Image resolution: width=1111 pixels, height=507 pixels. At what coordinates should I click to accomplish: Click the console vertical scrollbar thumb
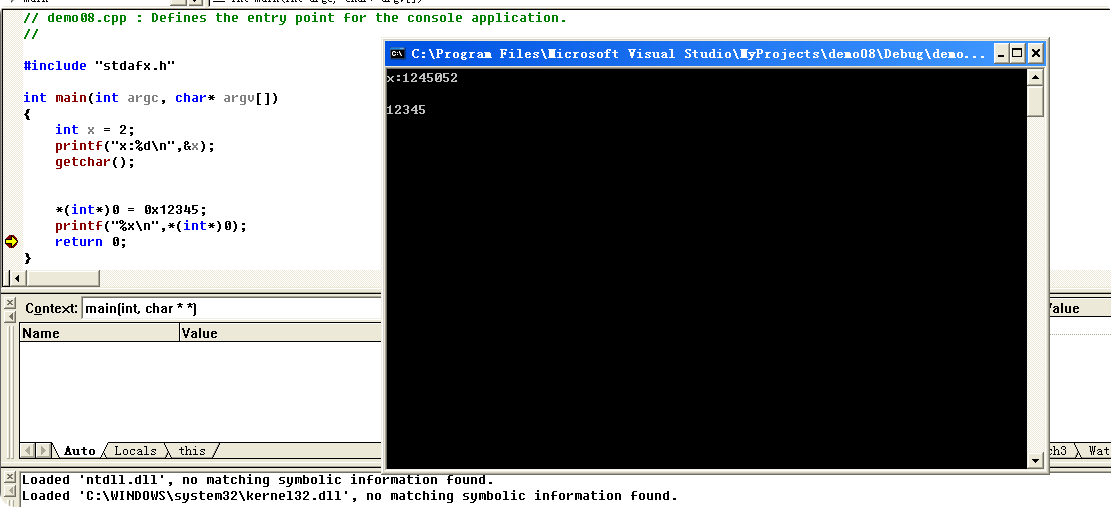tap(1035, 101)
